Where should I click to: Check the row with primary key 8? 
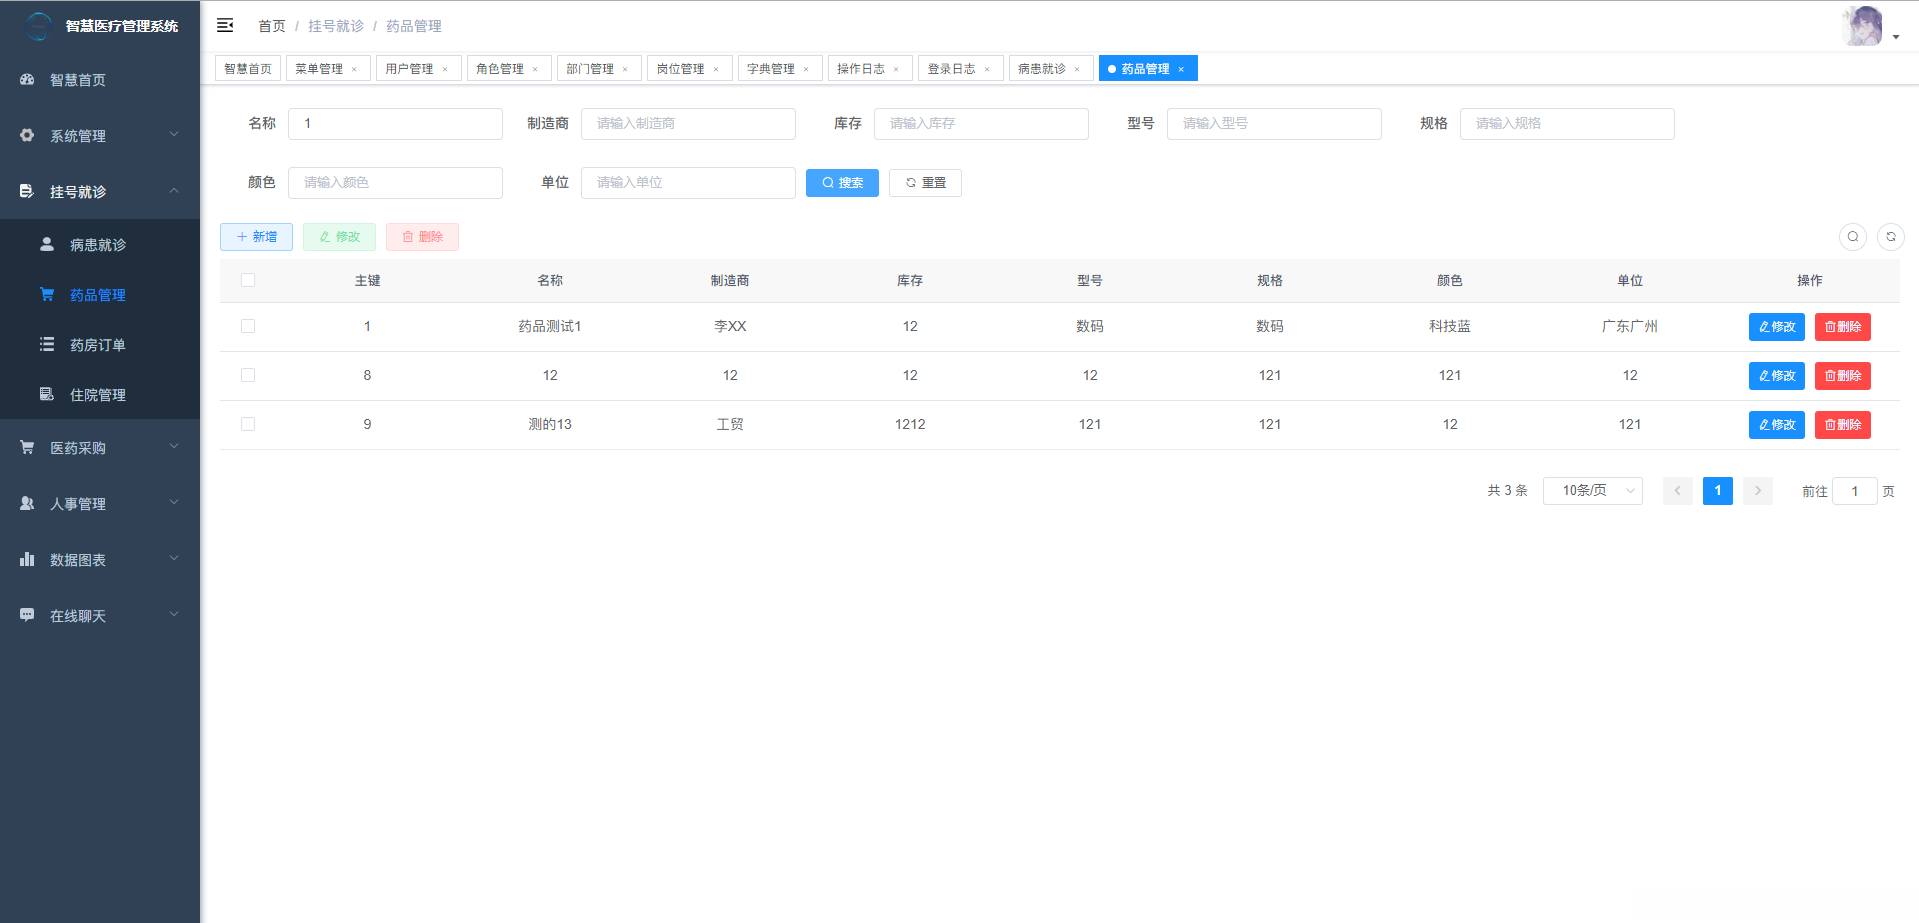click(x=248, y=376)
